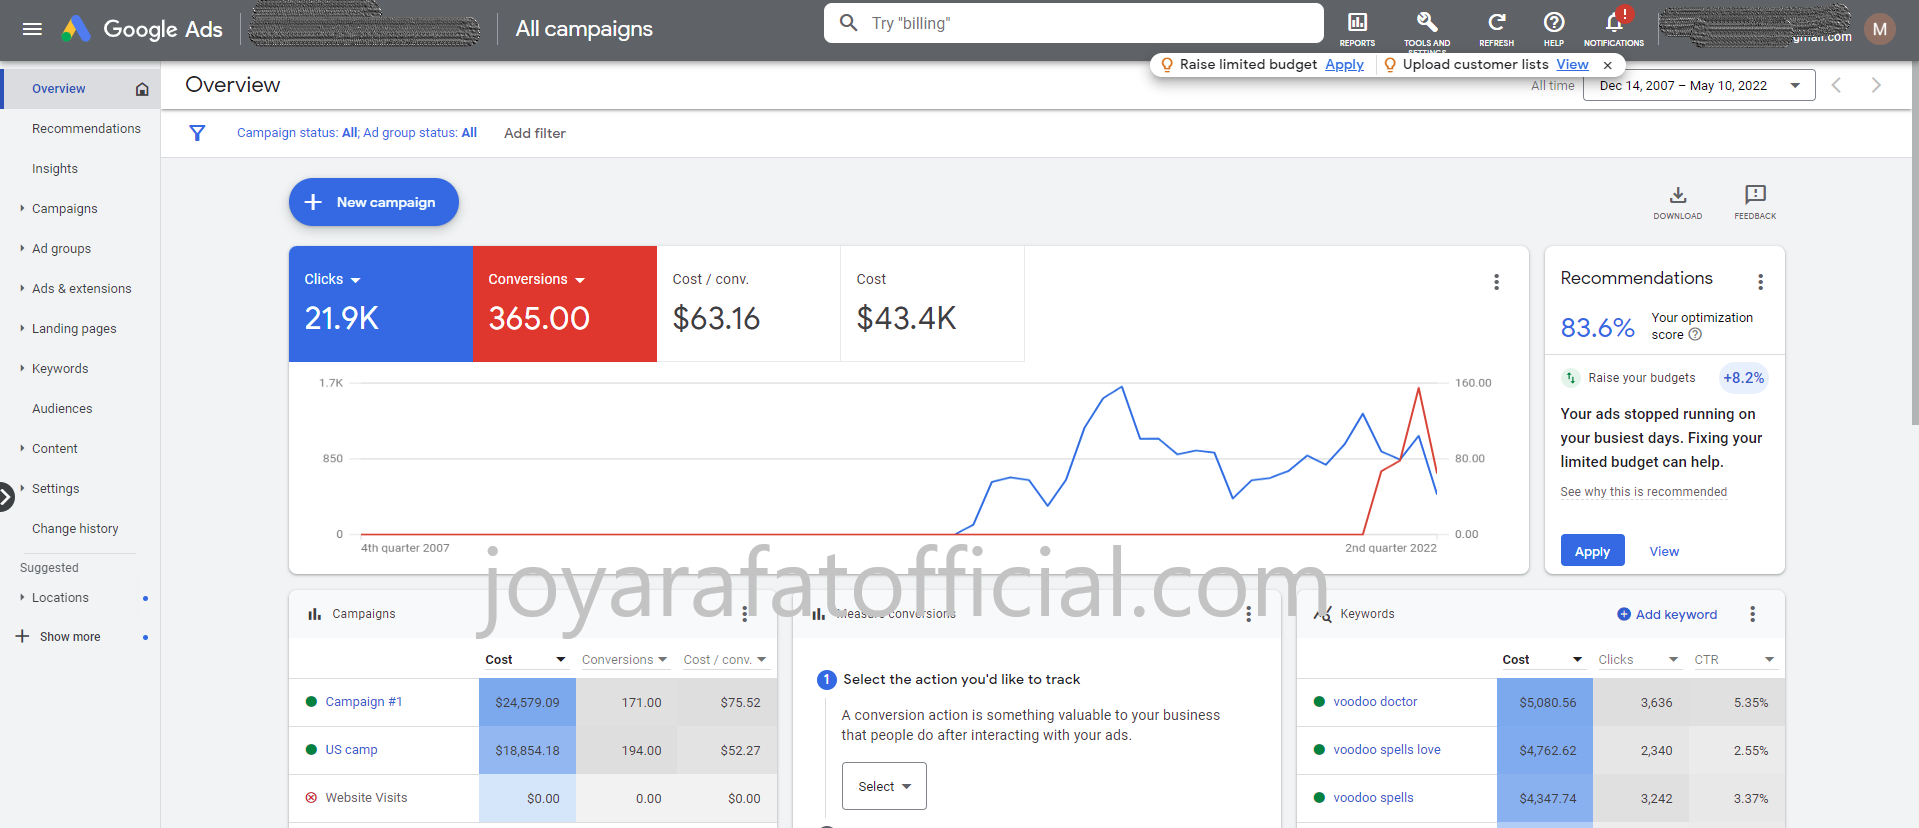This screenshot has height=828, width=1919.
Task: Open Campaign #1 link
Action: [364, 702]
